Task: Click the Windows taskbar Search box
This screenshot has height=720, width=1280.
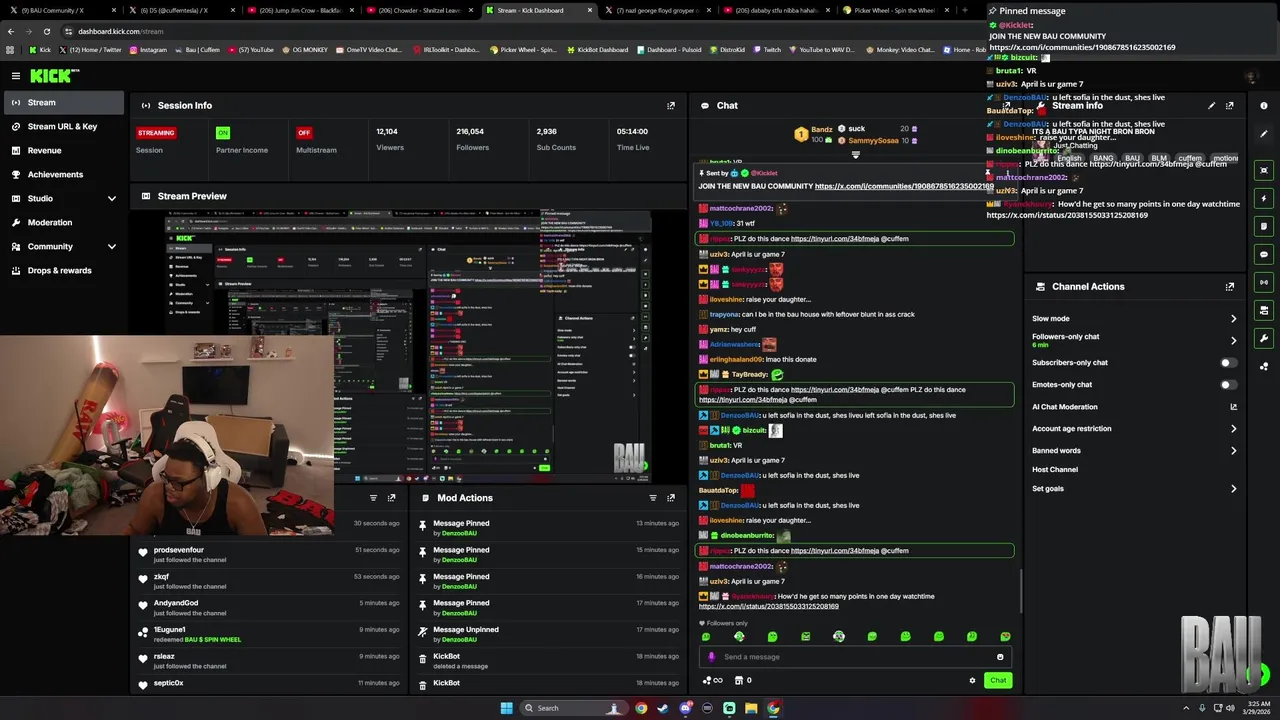Action: click(x=572, y=708)
